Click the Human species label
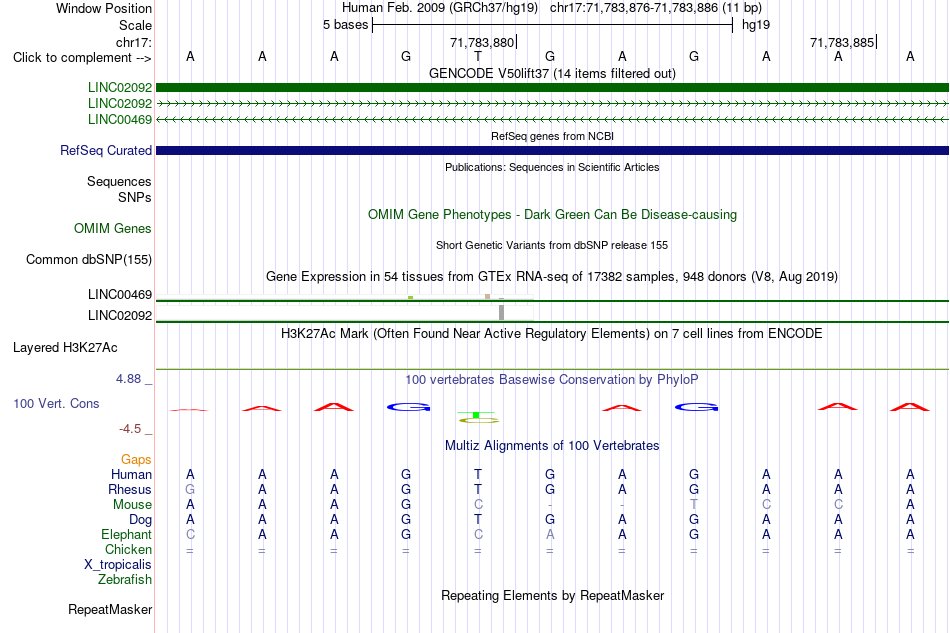Viewport: 950px width, 633px height. point(131,474)
